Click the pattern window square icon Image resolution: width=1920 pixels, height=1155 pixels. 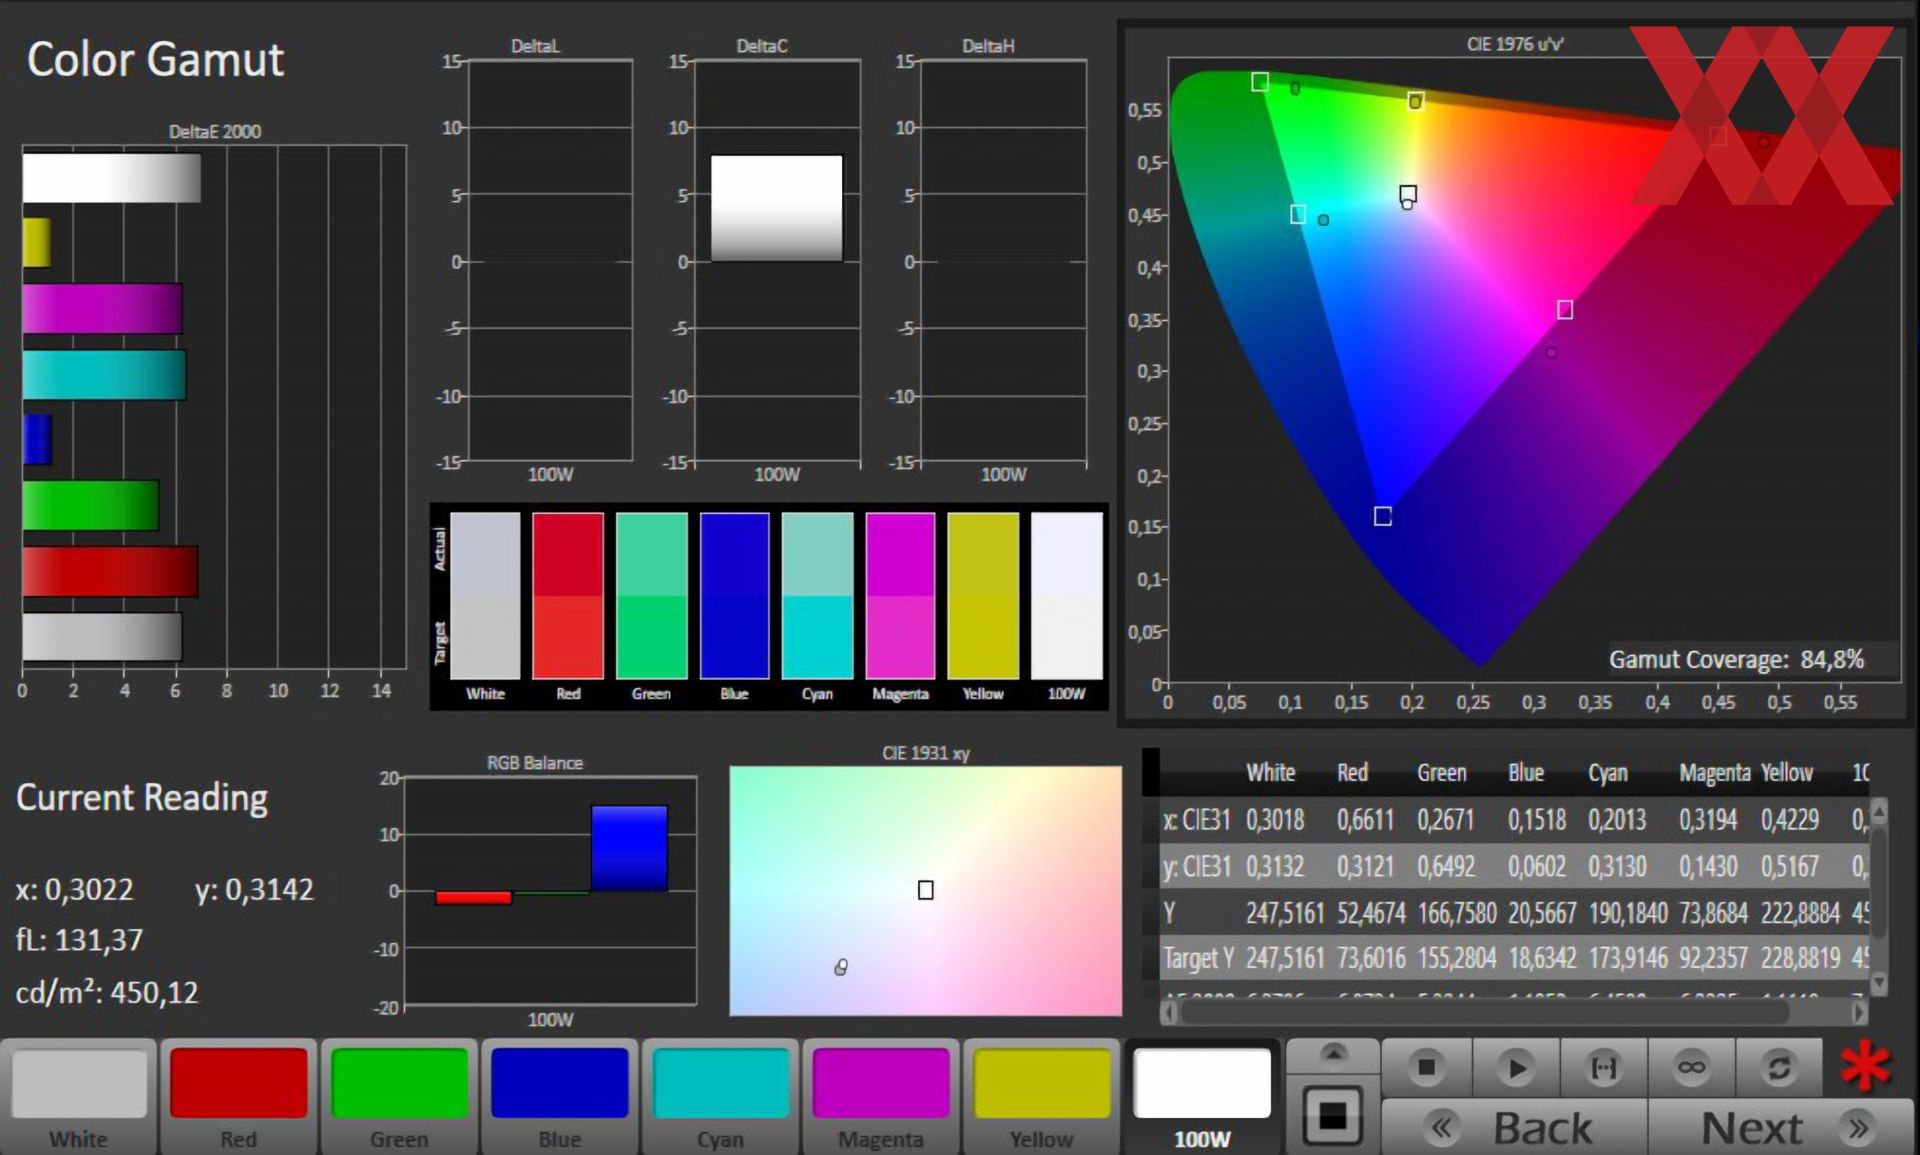[x=1333, y=1115]
